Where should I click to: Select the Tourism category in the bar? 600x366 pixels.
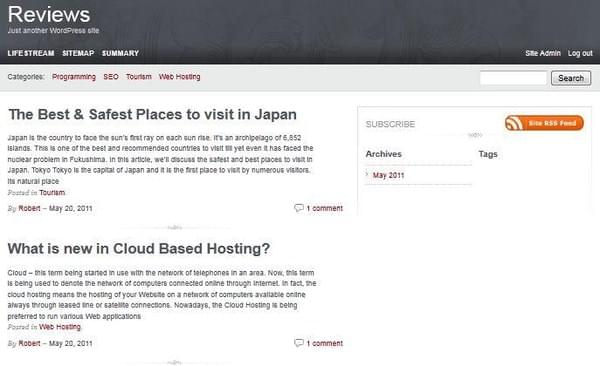click(x=139, y=77)
